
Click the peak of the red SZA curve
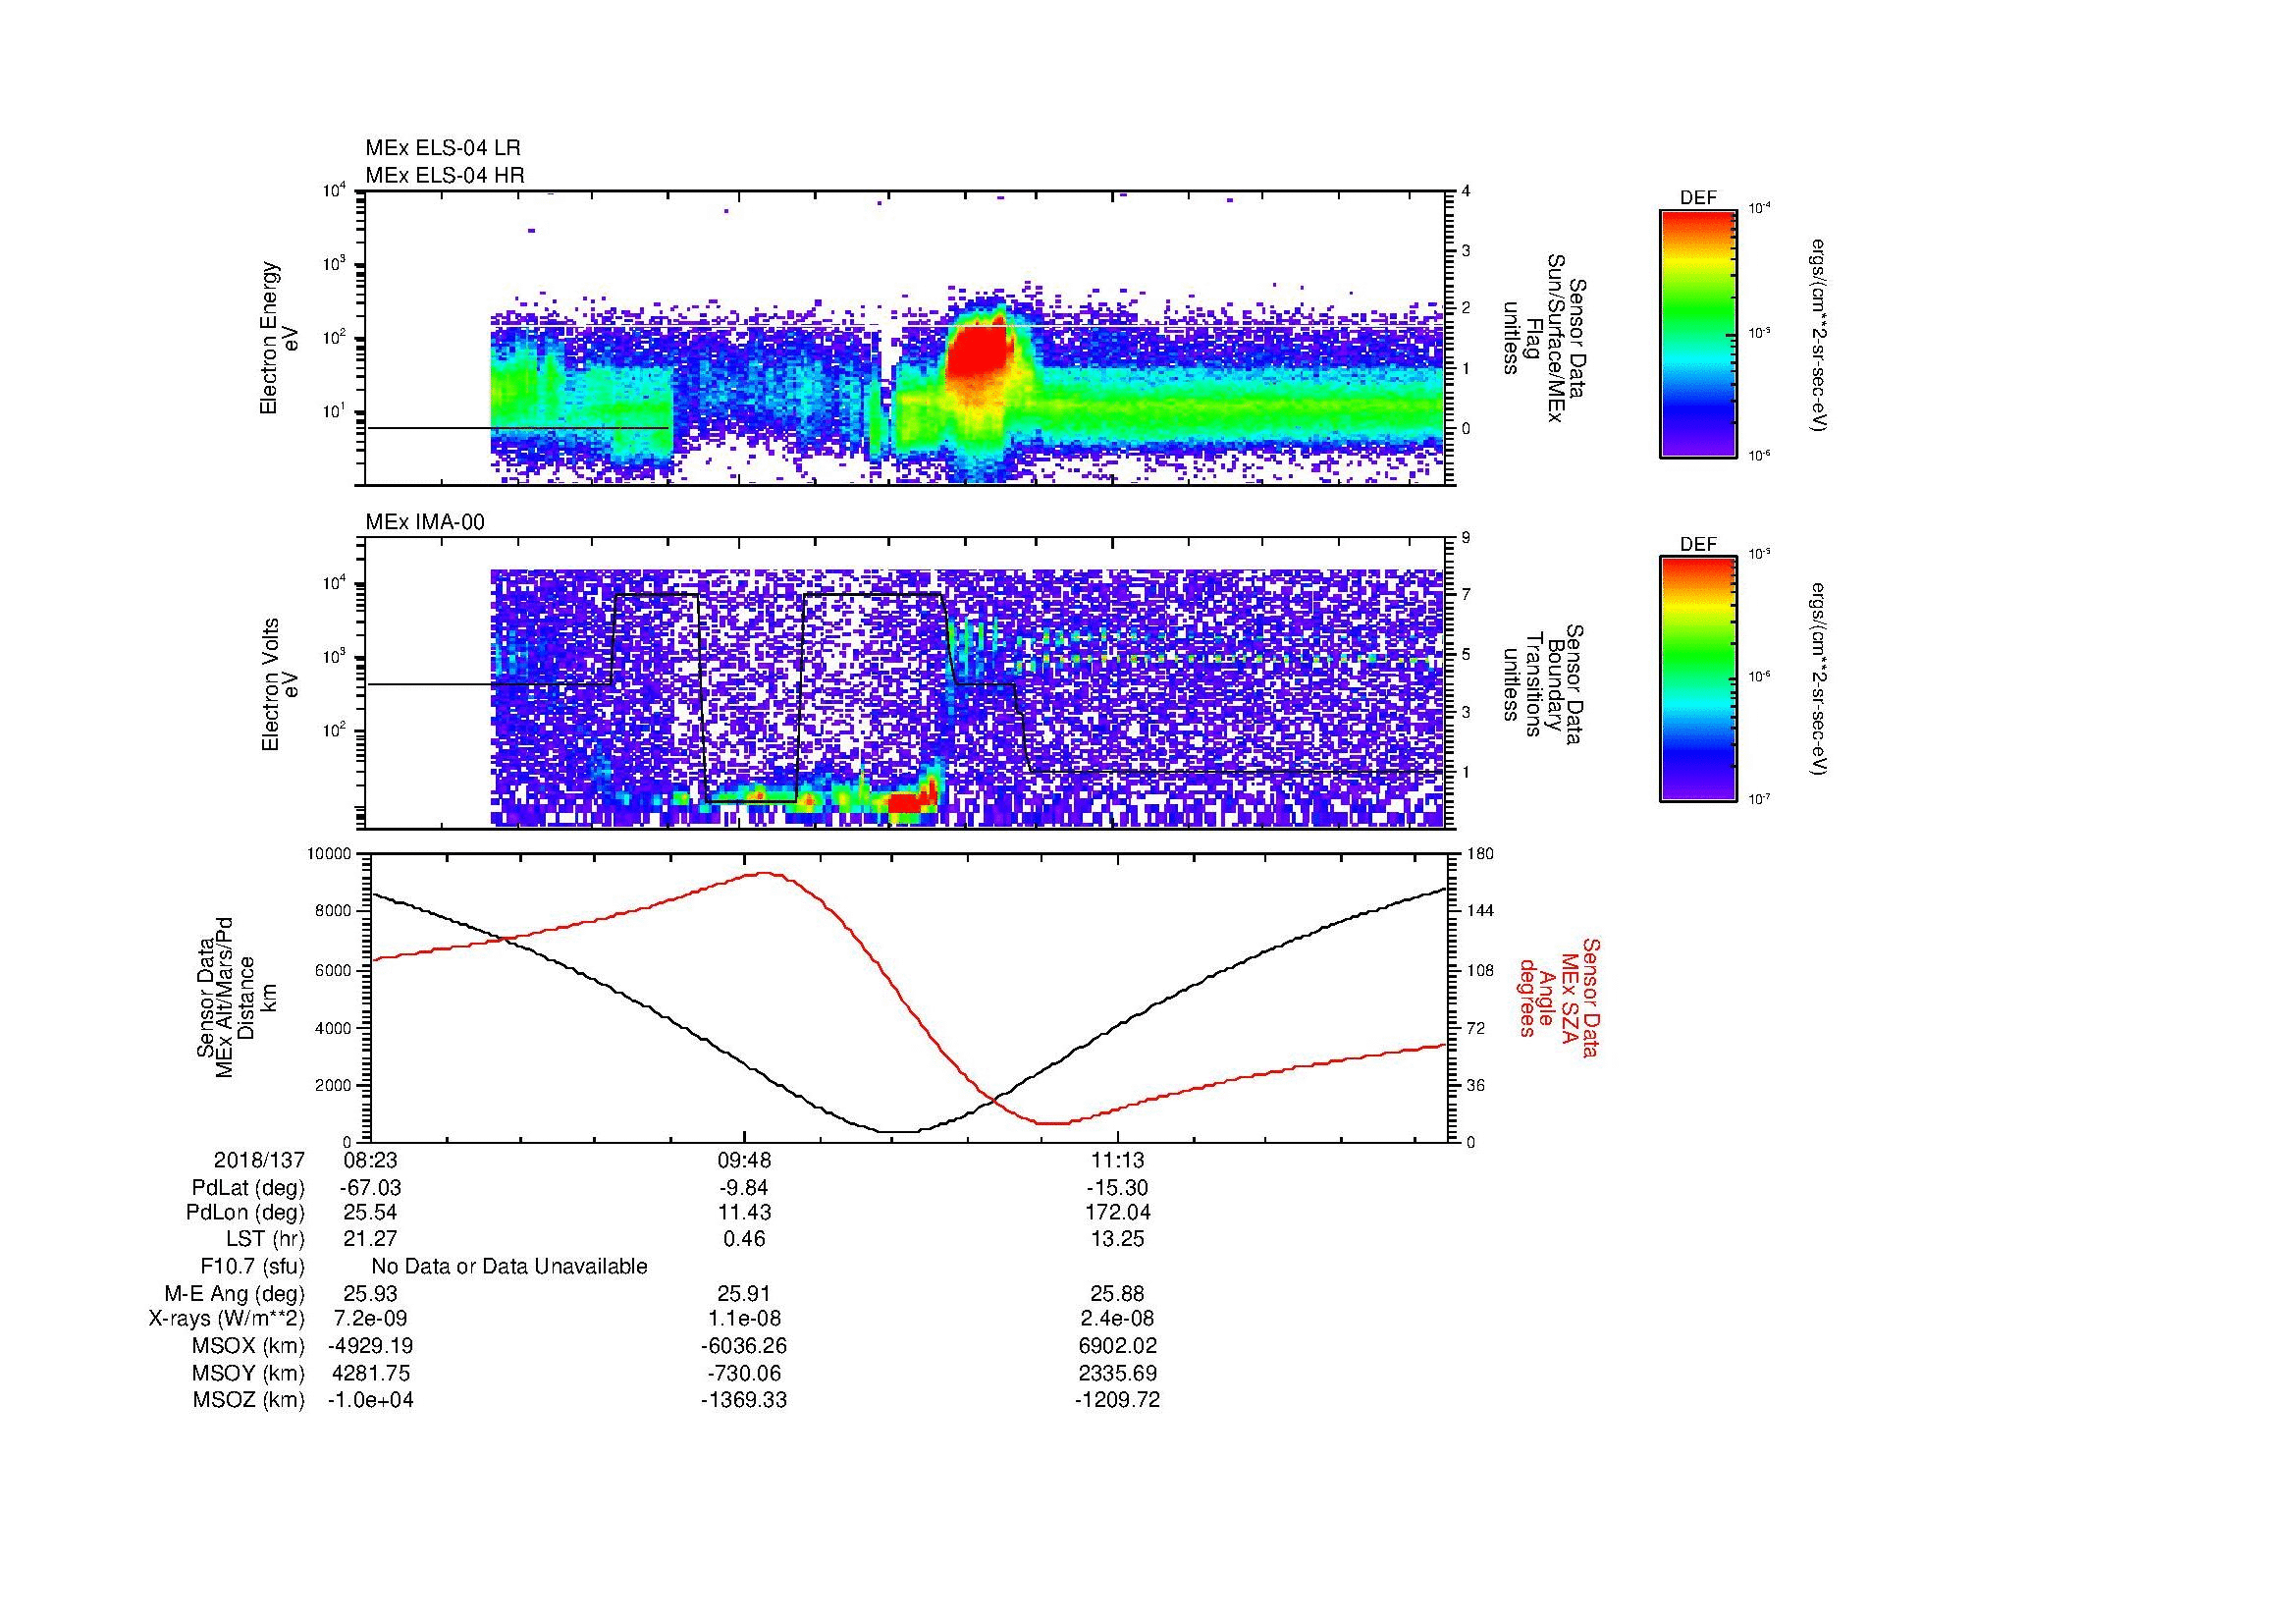point(766,873)
